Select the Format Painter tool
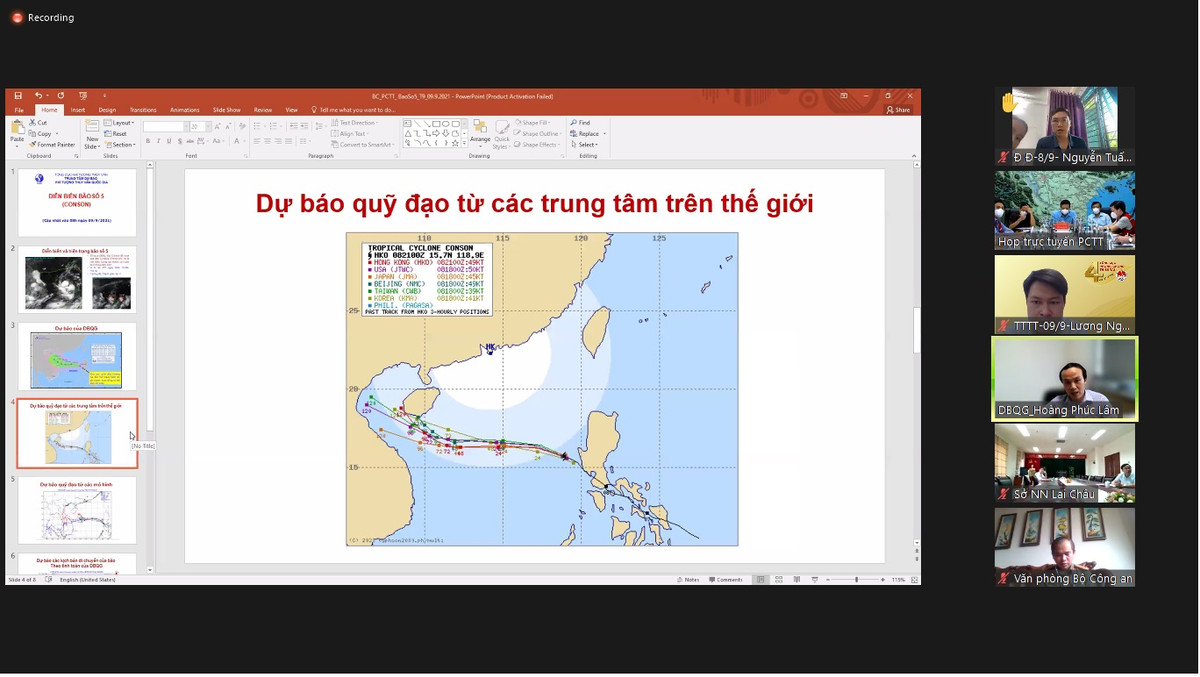The image size is (1200, 677). tap(52, 145)
